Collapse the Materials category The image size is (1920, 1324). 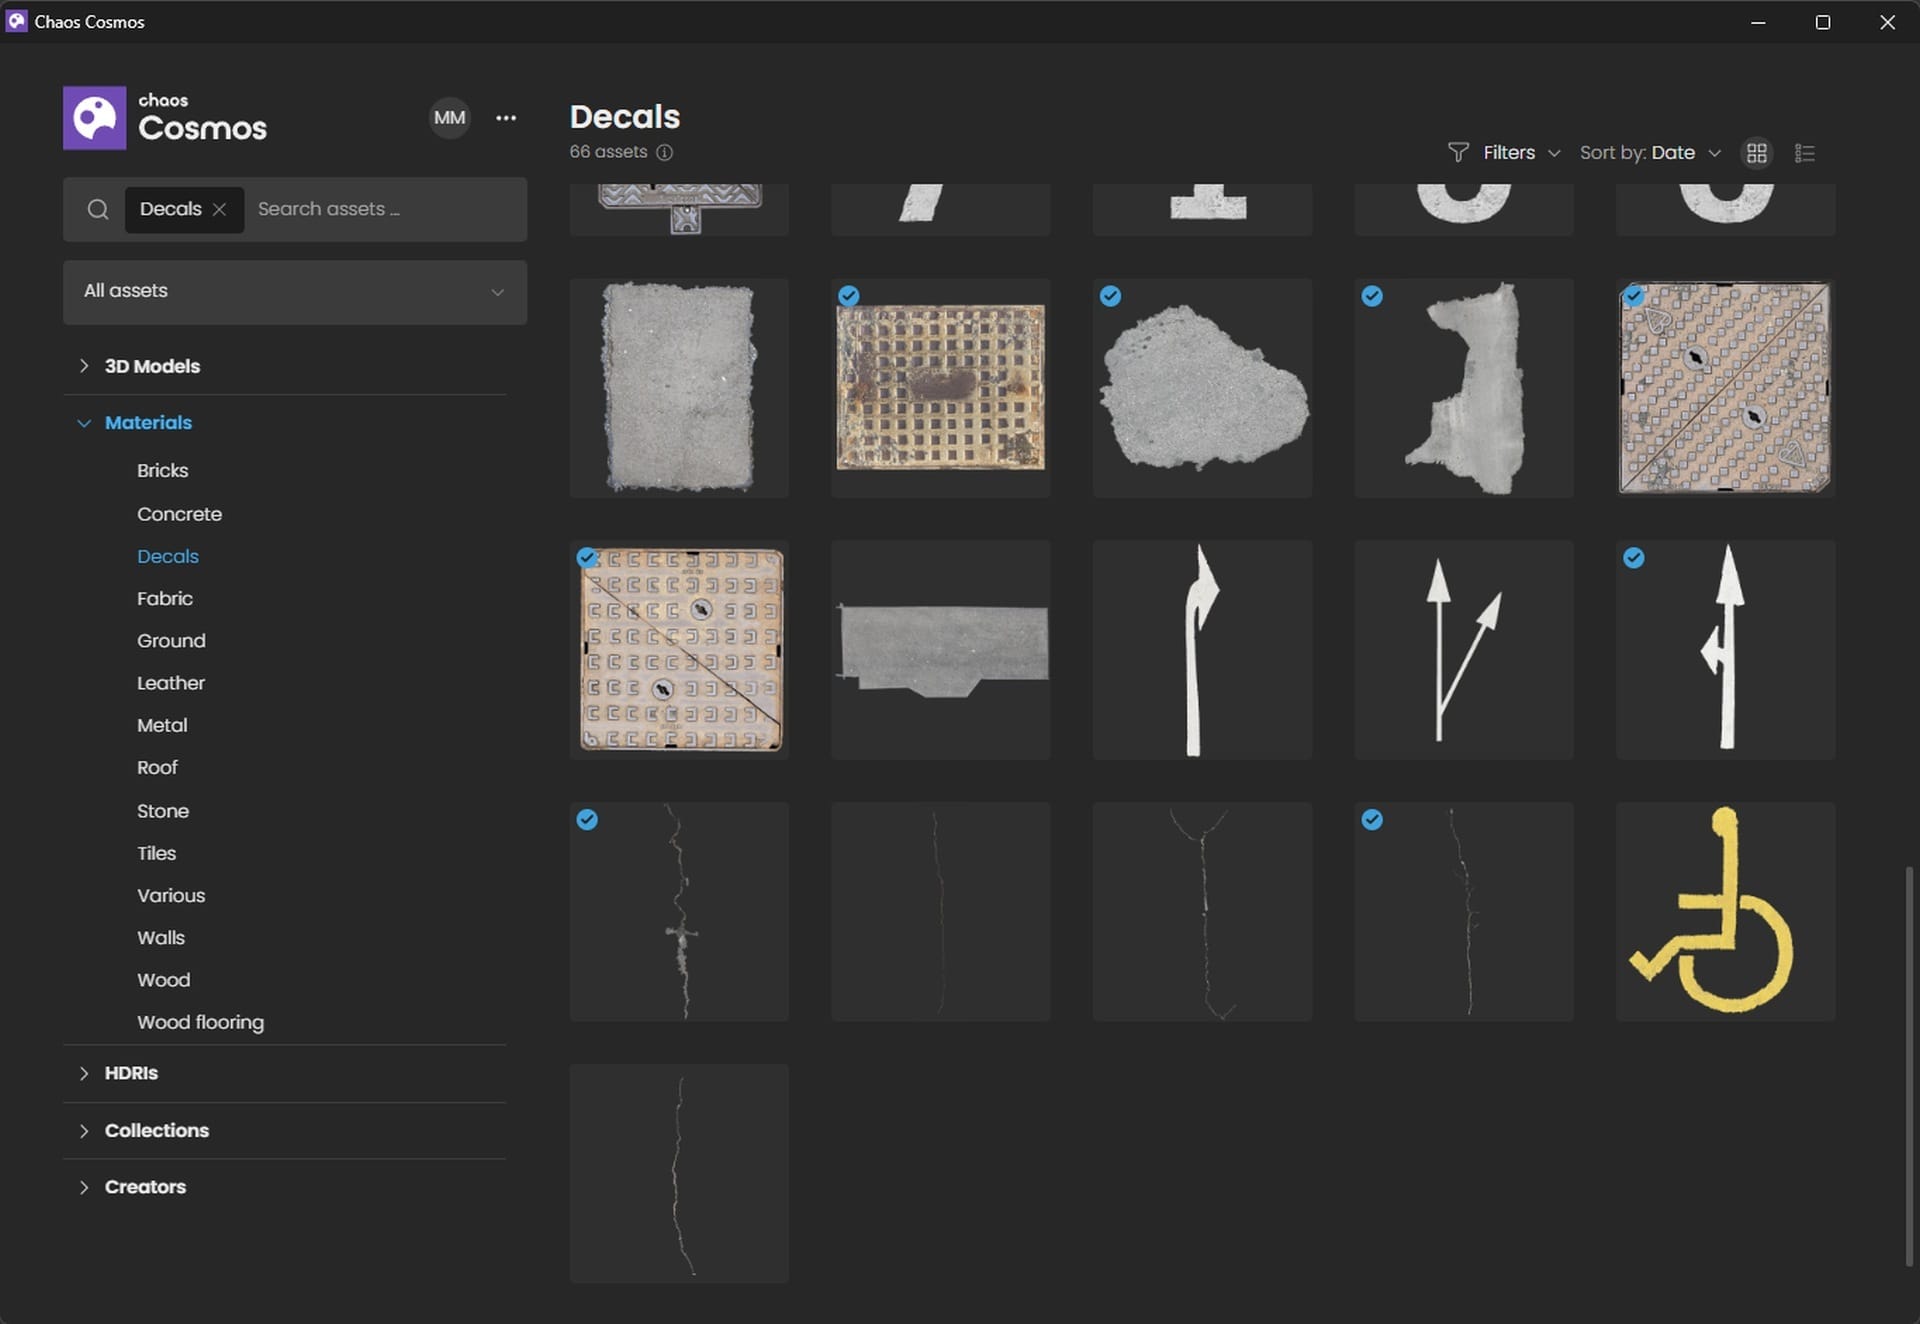click(x=148, y=423)
